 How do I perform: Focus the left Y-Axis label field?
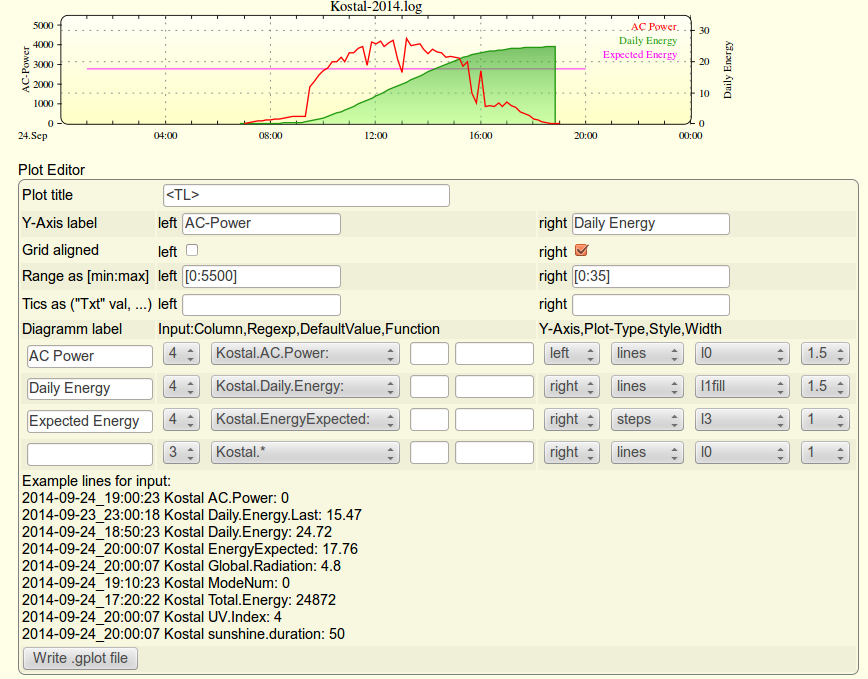click(261, 224)
